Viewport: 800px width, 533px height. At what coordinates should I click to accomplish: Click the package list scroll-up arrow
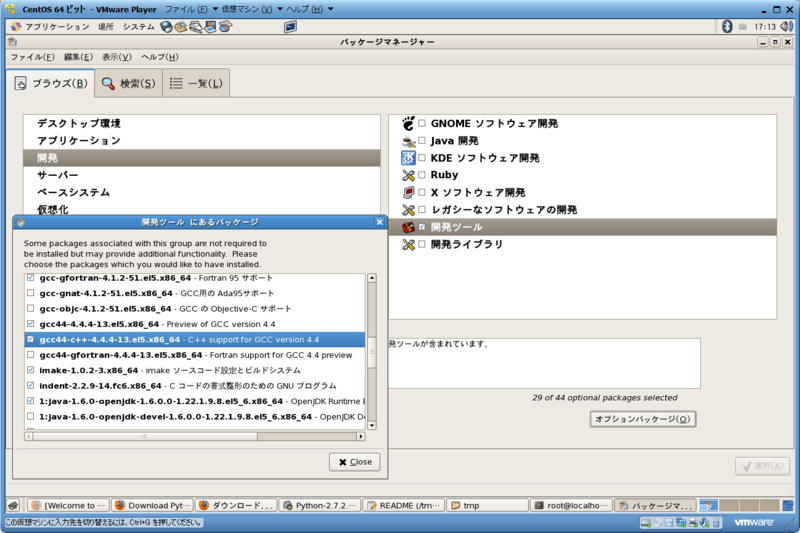click(x=372, y=278)
